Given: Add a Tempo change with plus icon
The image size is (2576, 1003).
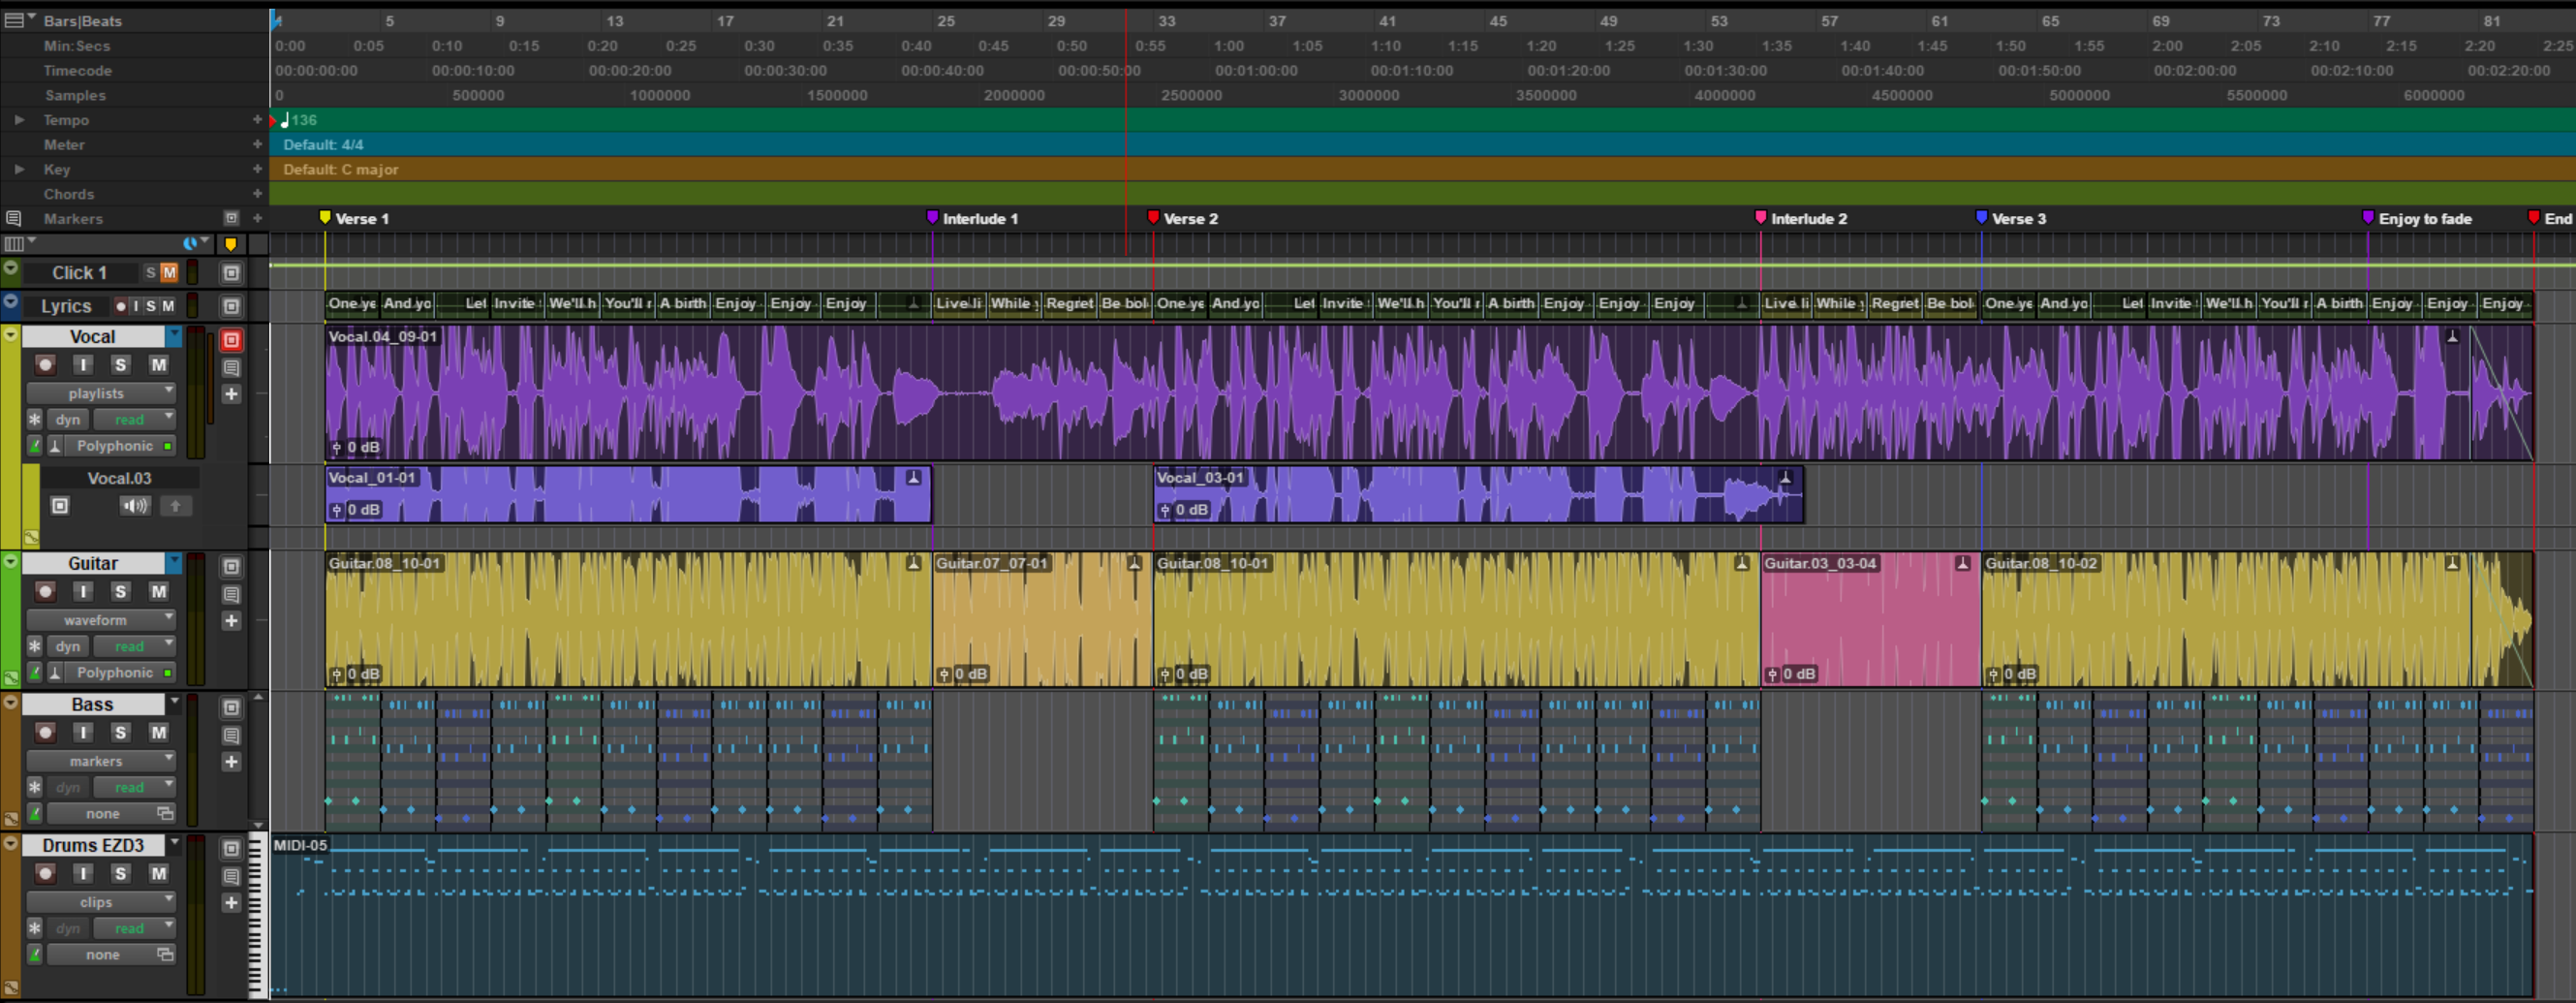Looking at the screenshot, I should click(x=257, y=120).
